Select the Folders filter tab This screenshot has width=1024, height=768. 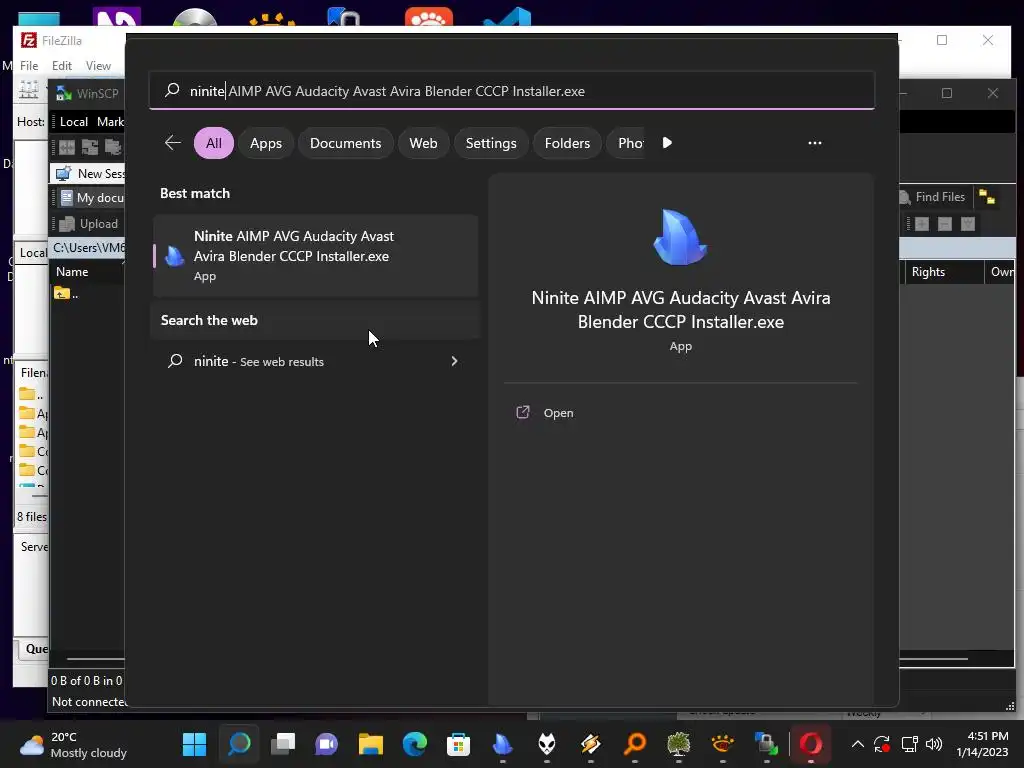[x=568, y=143]
